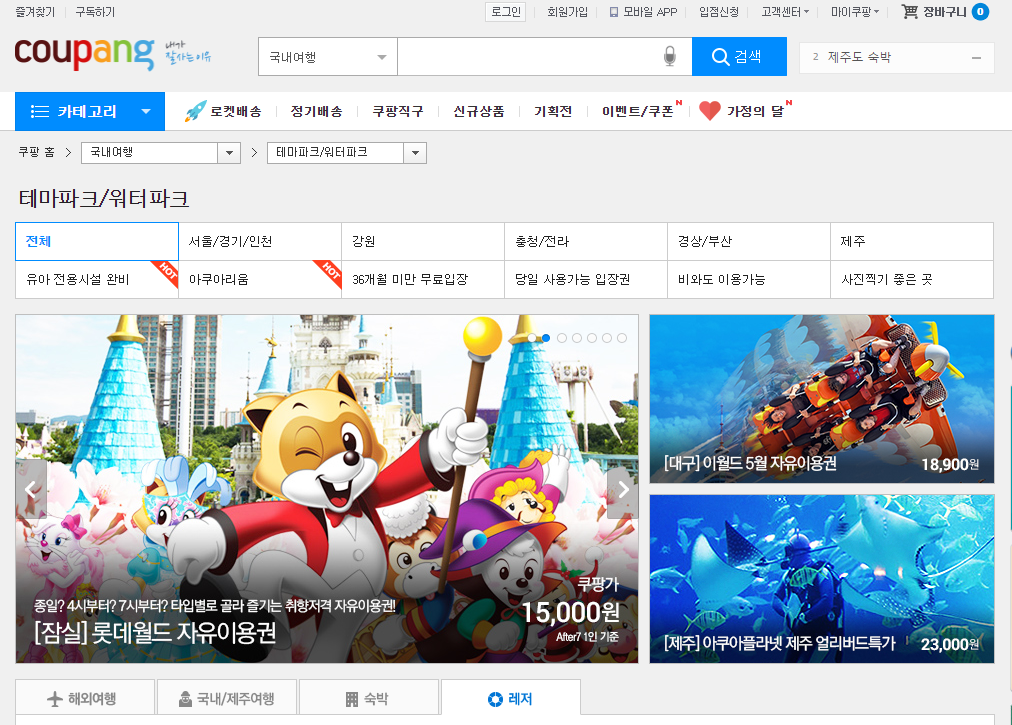Image resolution: width=1012 pixels, height=725 pixels.
Task: Expand the 국내여행 search category dropdown
Action: 328,57
